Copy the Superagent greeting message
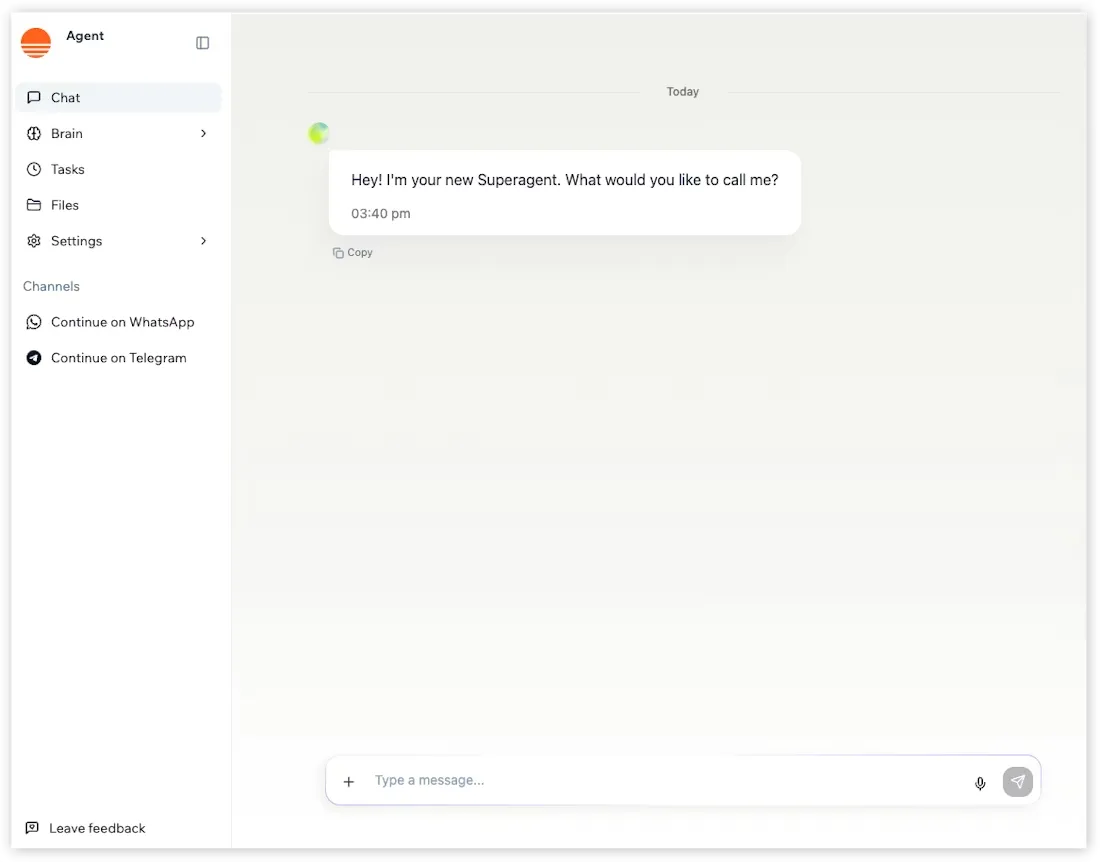The height and width of the screenshot is (862, 1100). click(352, 252)
